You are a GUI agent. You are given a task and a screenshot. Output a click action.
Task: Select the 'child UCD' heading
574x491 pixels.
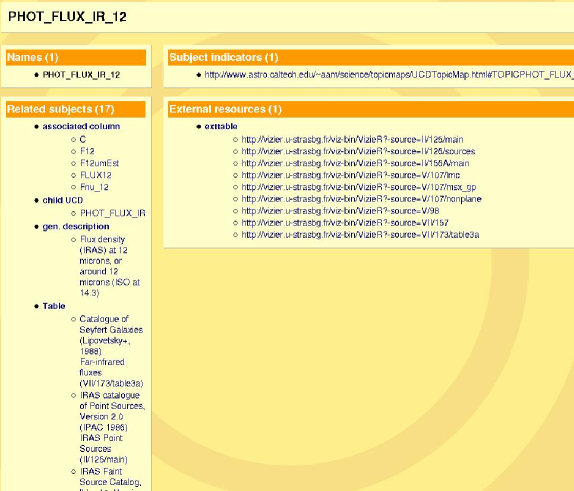click(63, 200)
